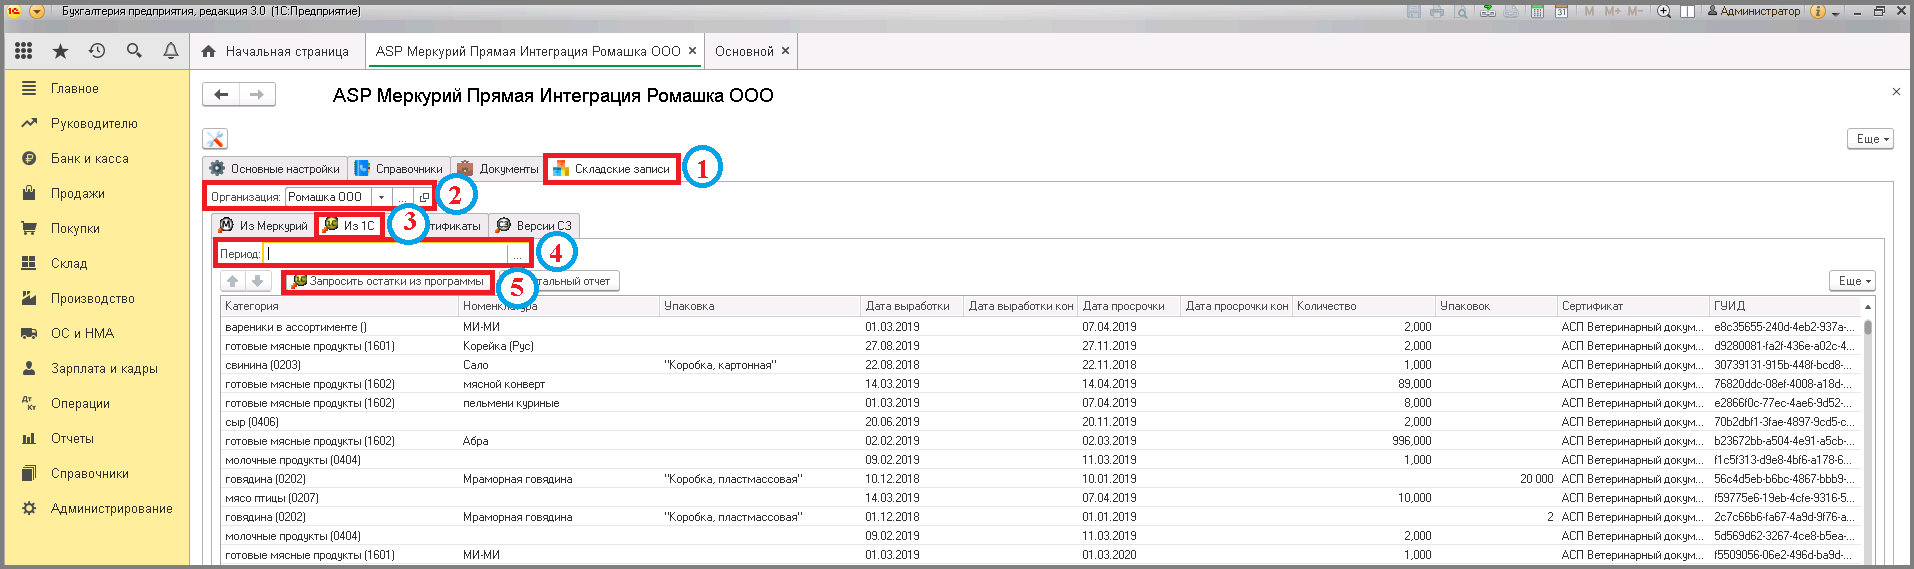Close the ASP Меркурий tab
Viewport: 1914px width, 569px height.
pos(692,51)
